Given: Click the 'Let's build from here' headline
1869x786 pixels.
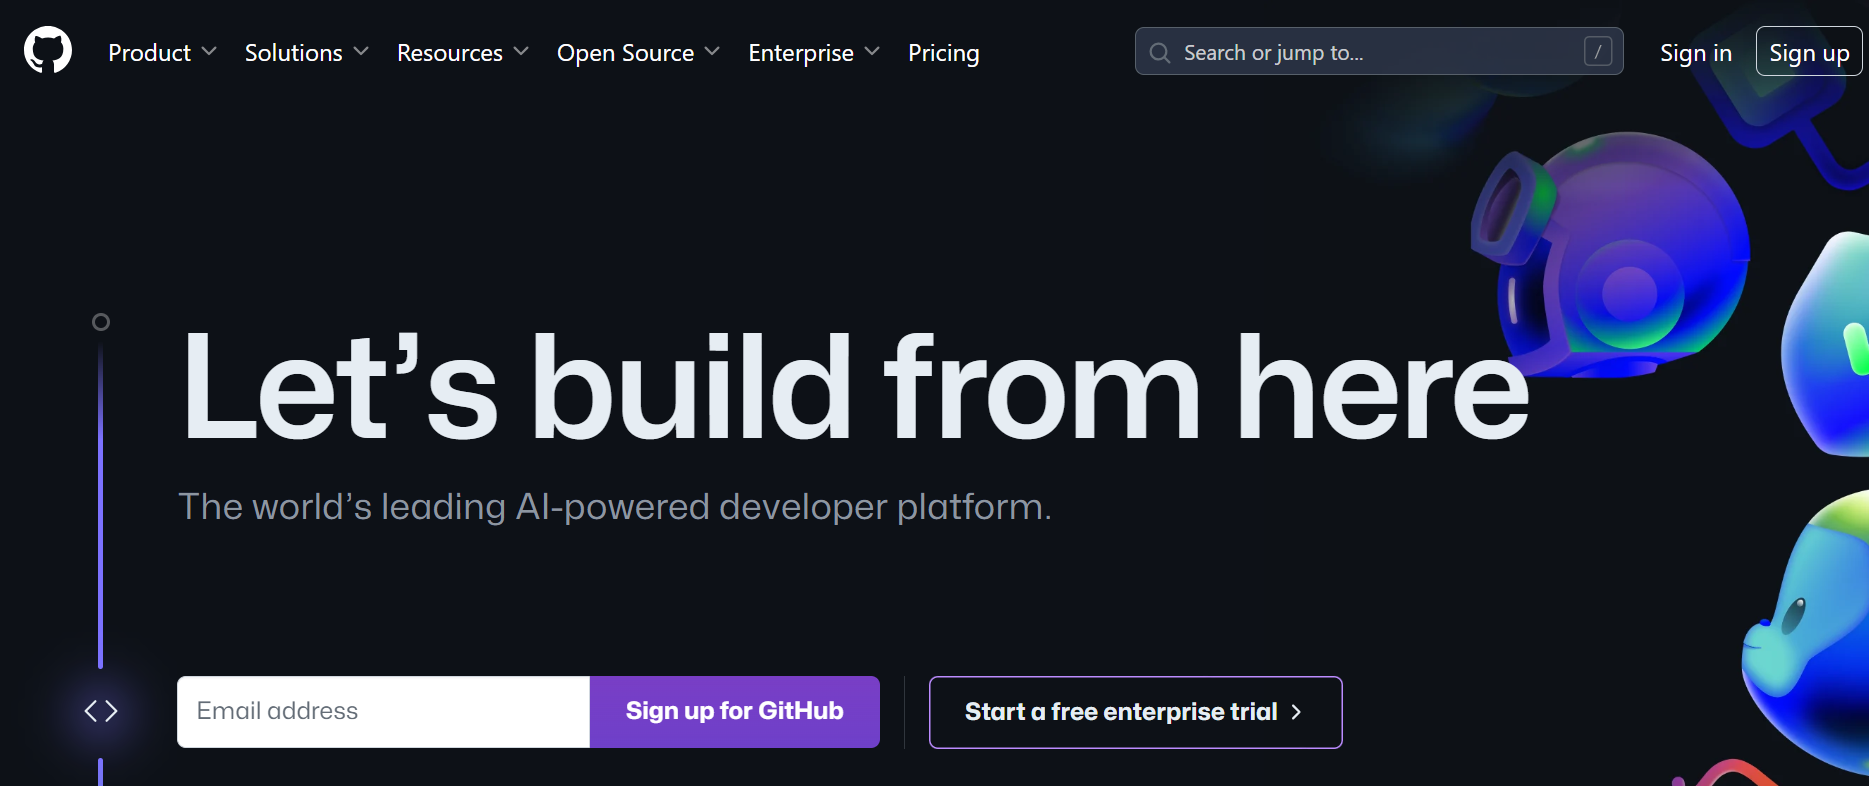Looking at the screenshot, I should [x=856, y=386].
